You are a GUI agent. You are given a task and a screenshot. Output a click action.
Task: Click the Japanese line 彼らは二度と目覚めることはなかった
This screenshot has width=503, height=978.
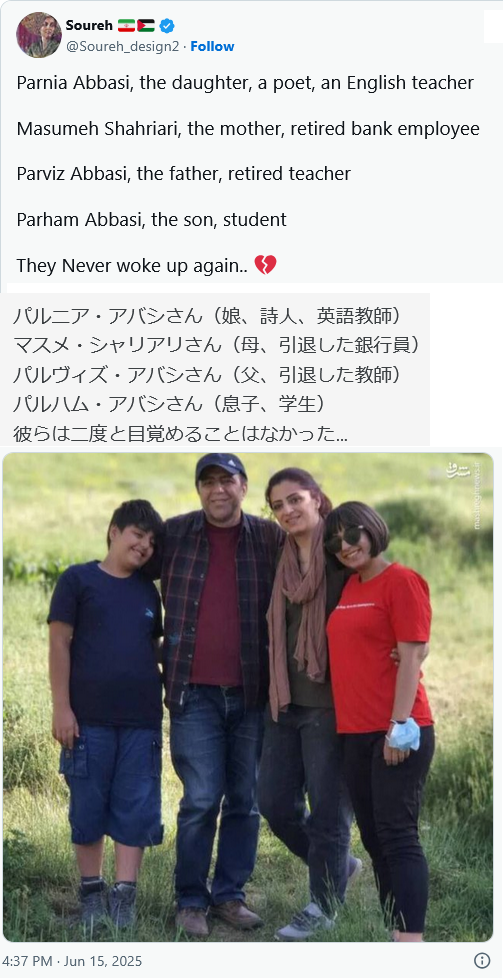(180, 433)
